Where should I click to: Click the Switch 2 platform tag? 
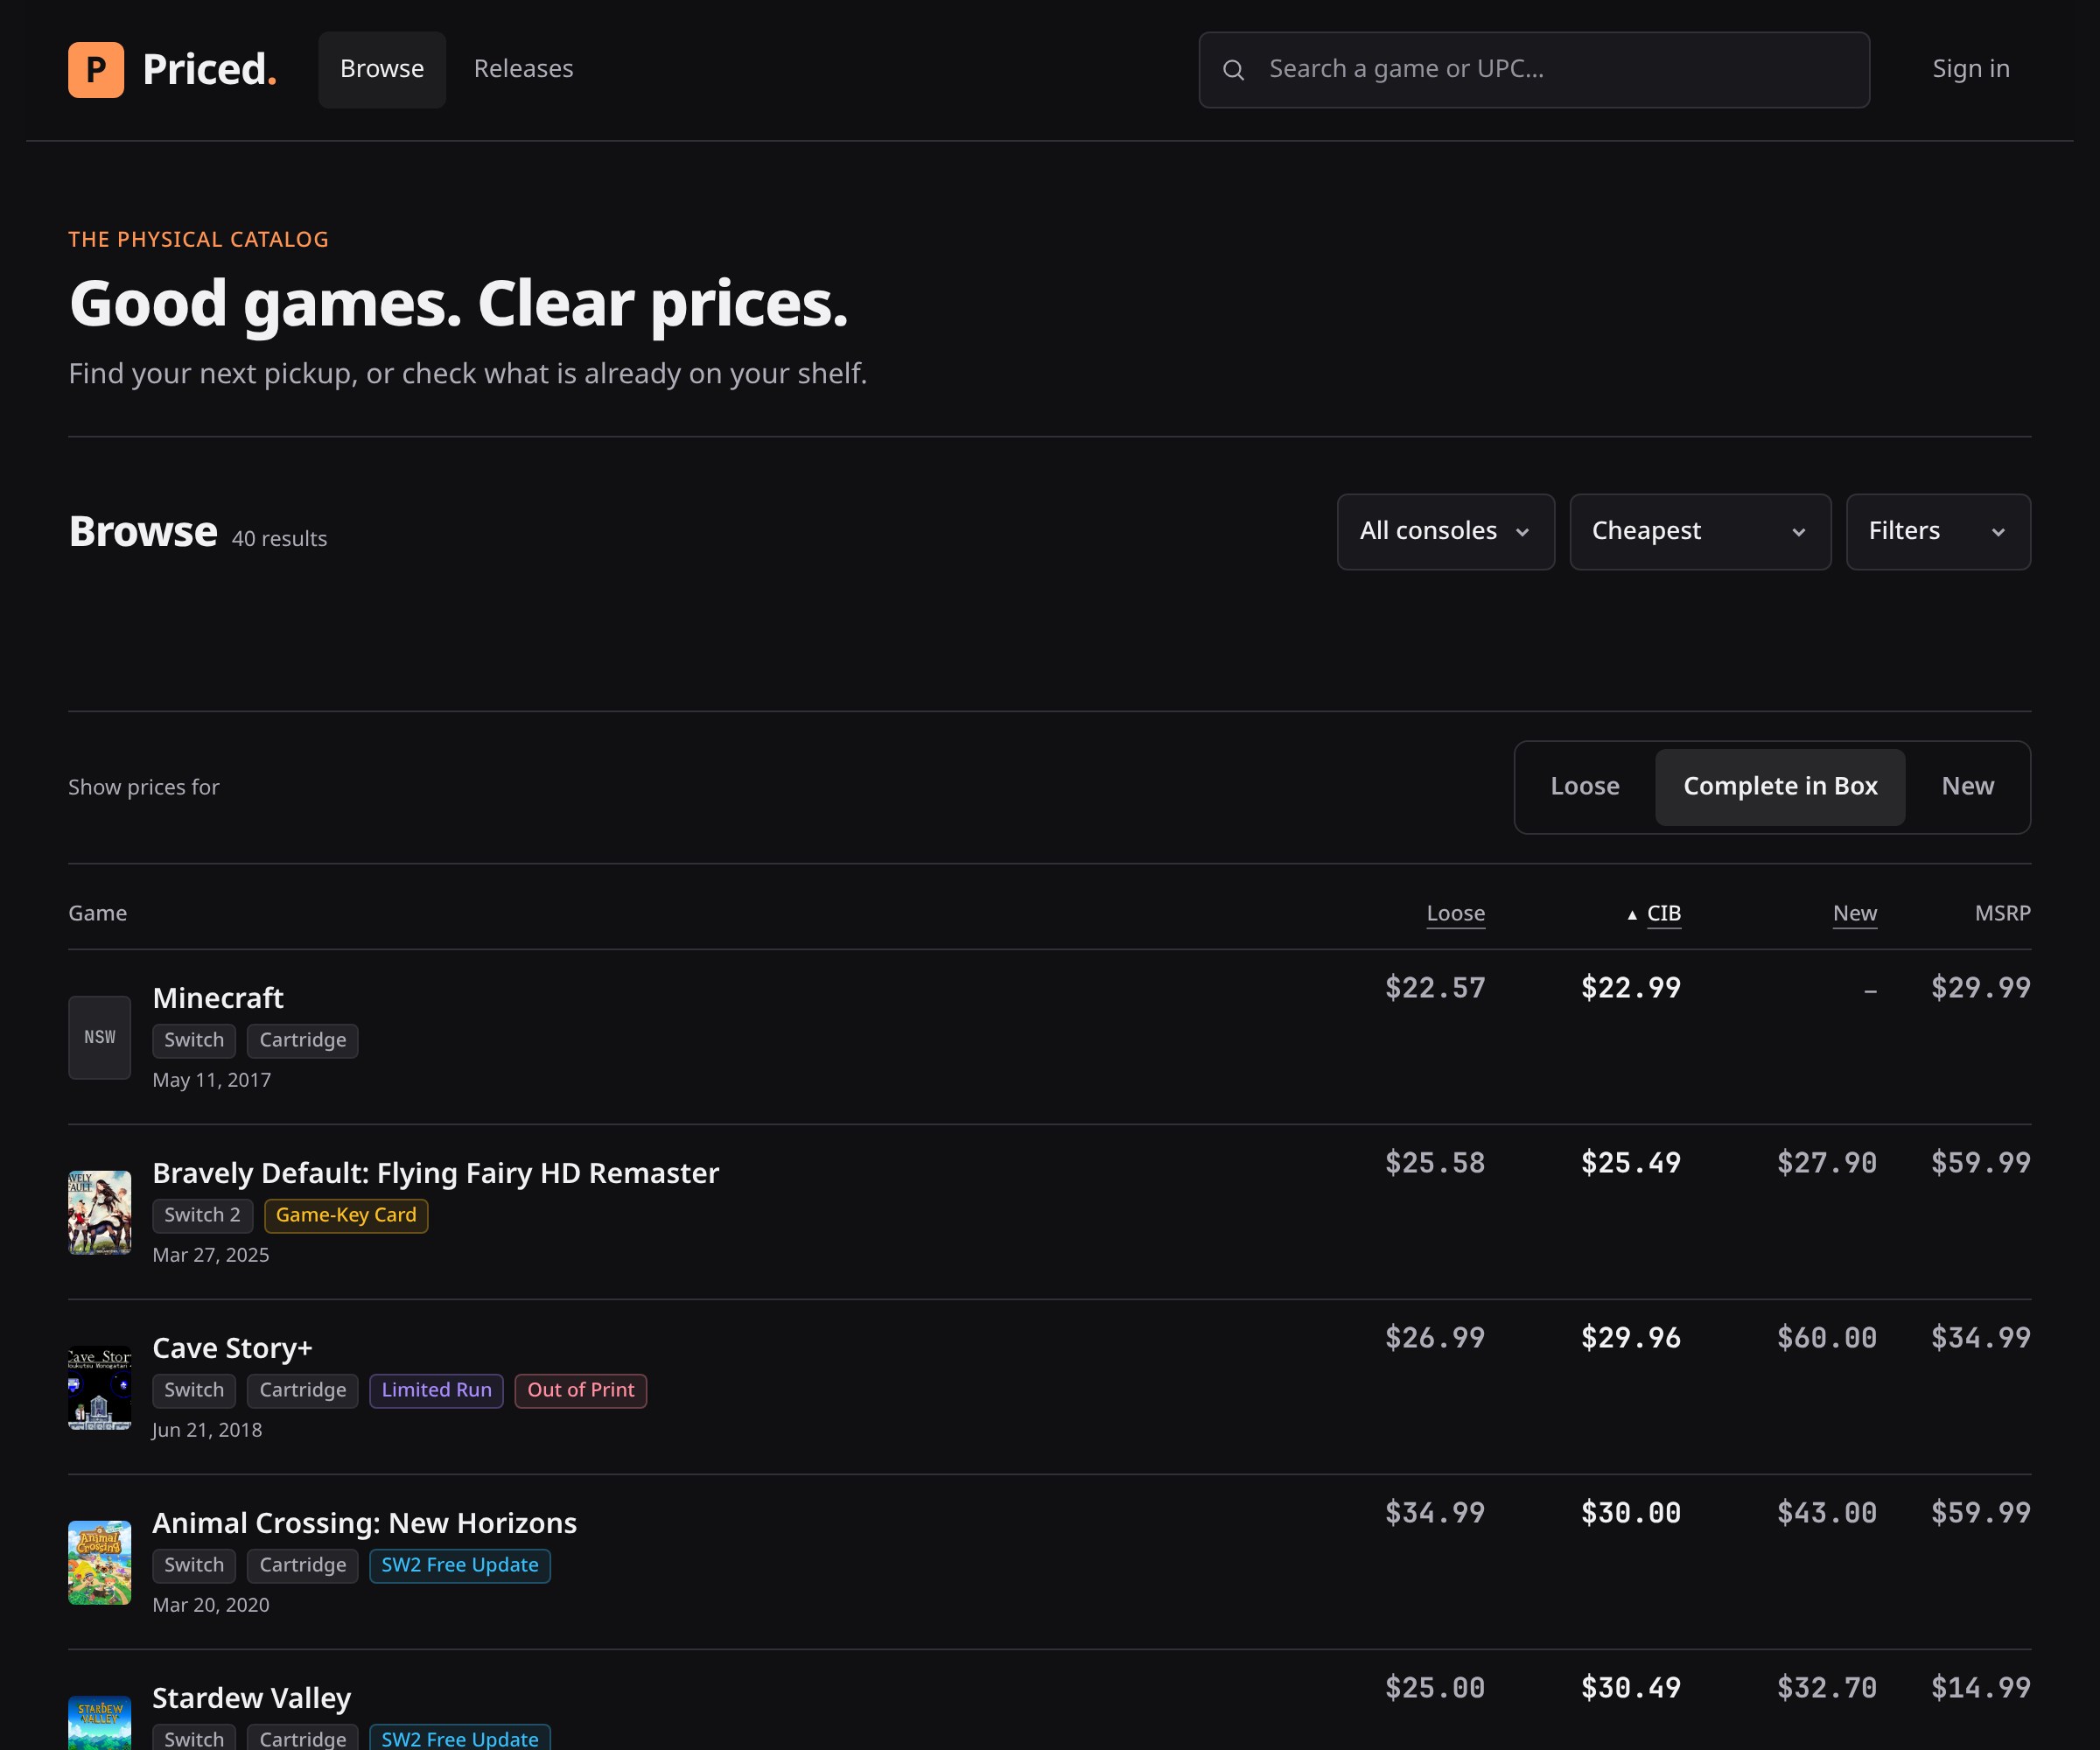click(x=202, y=1215)
